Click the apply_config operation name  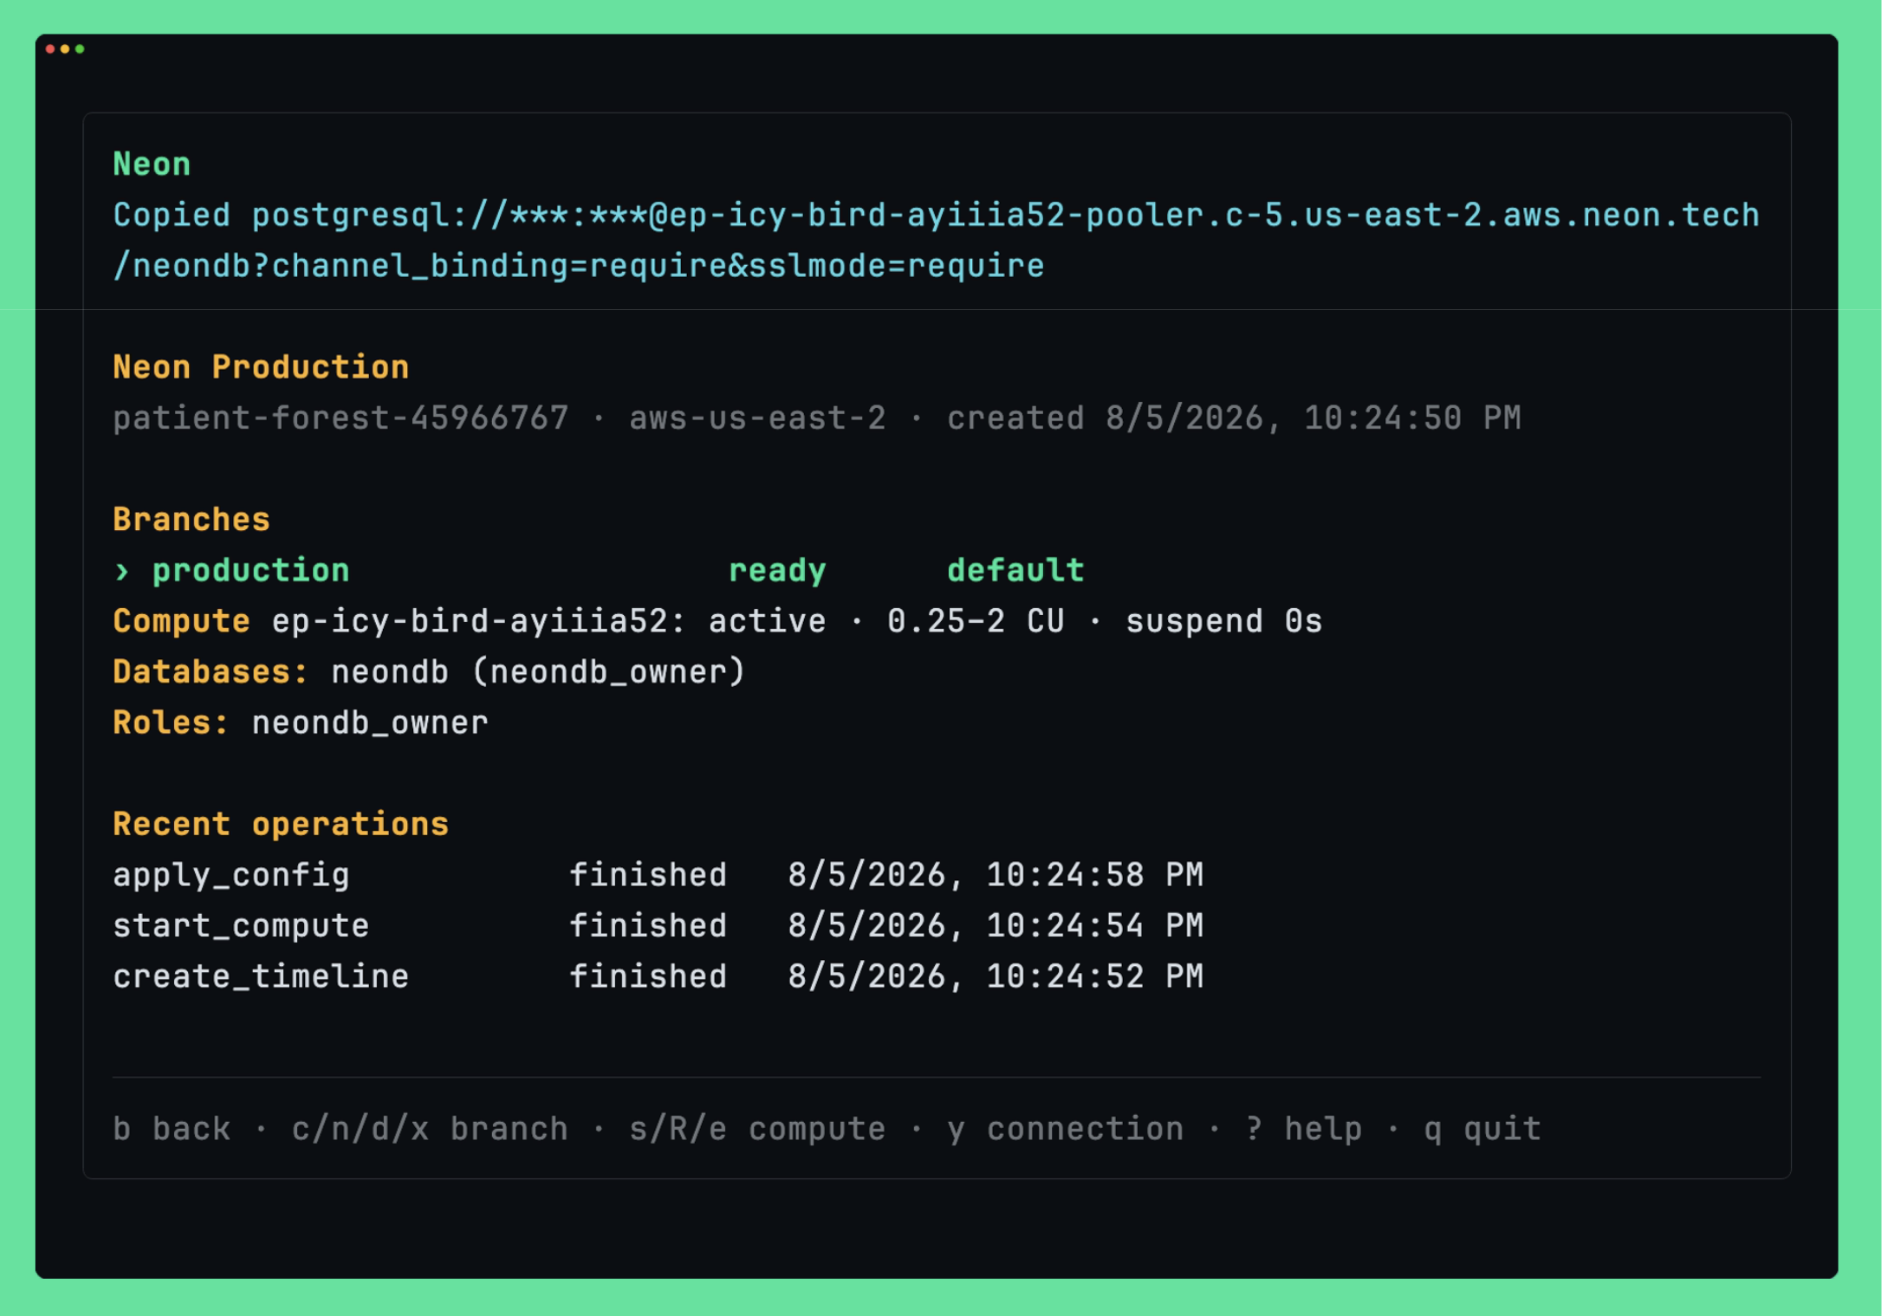pos(231,875)
